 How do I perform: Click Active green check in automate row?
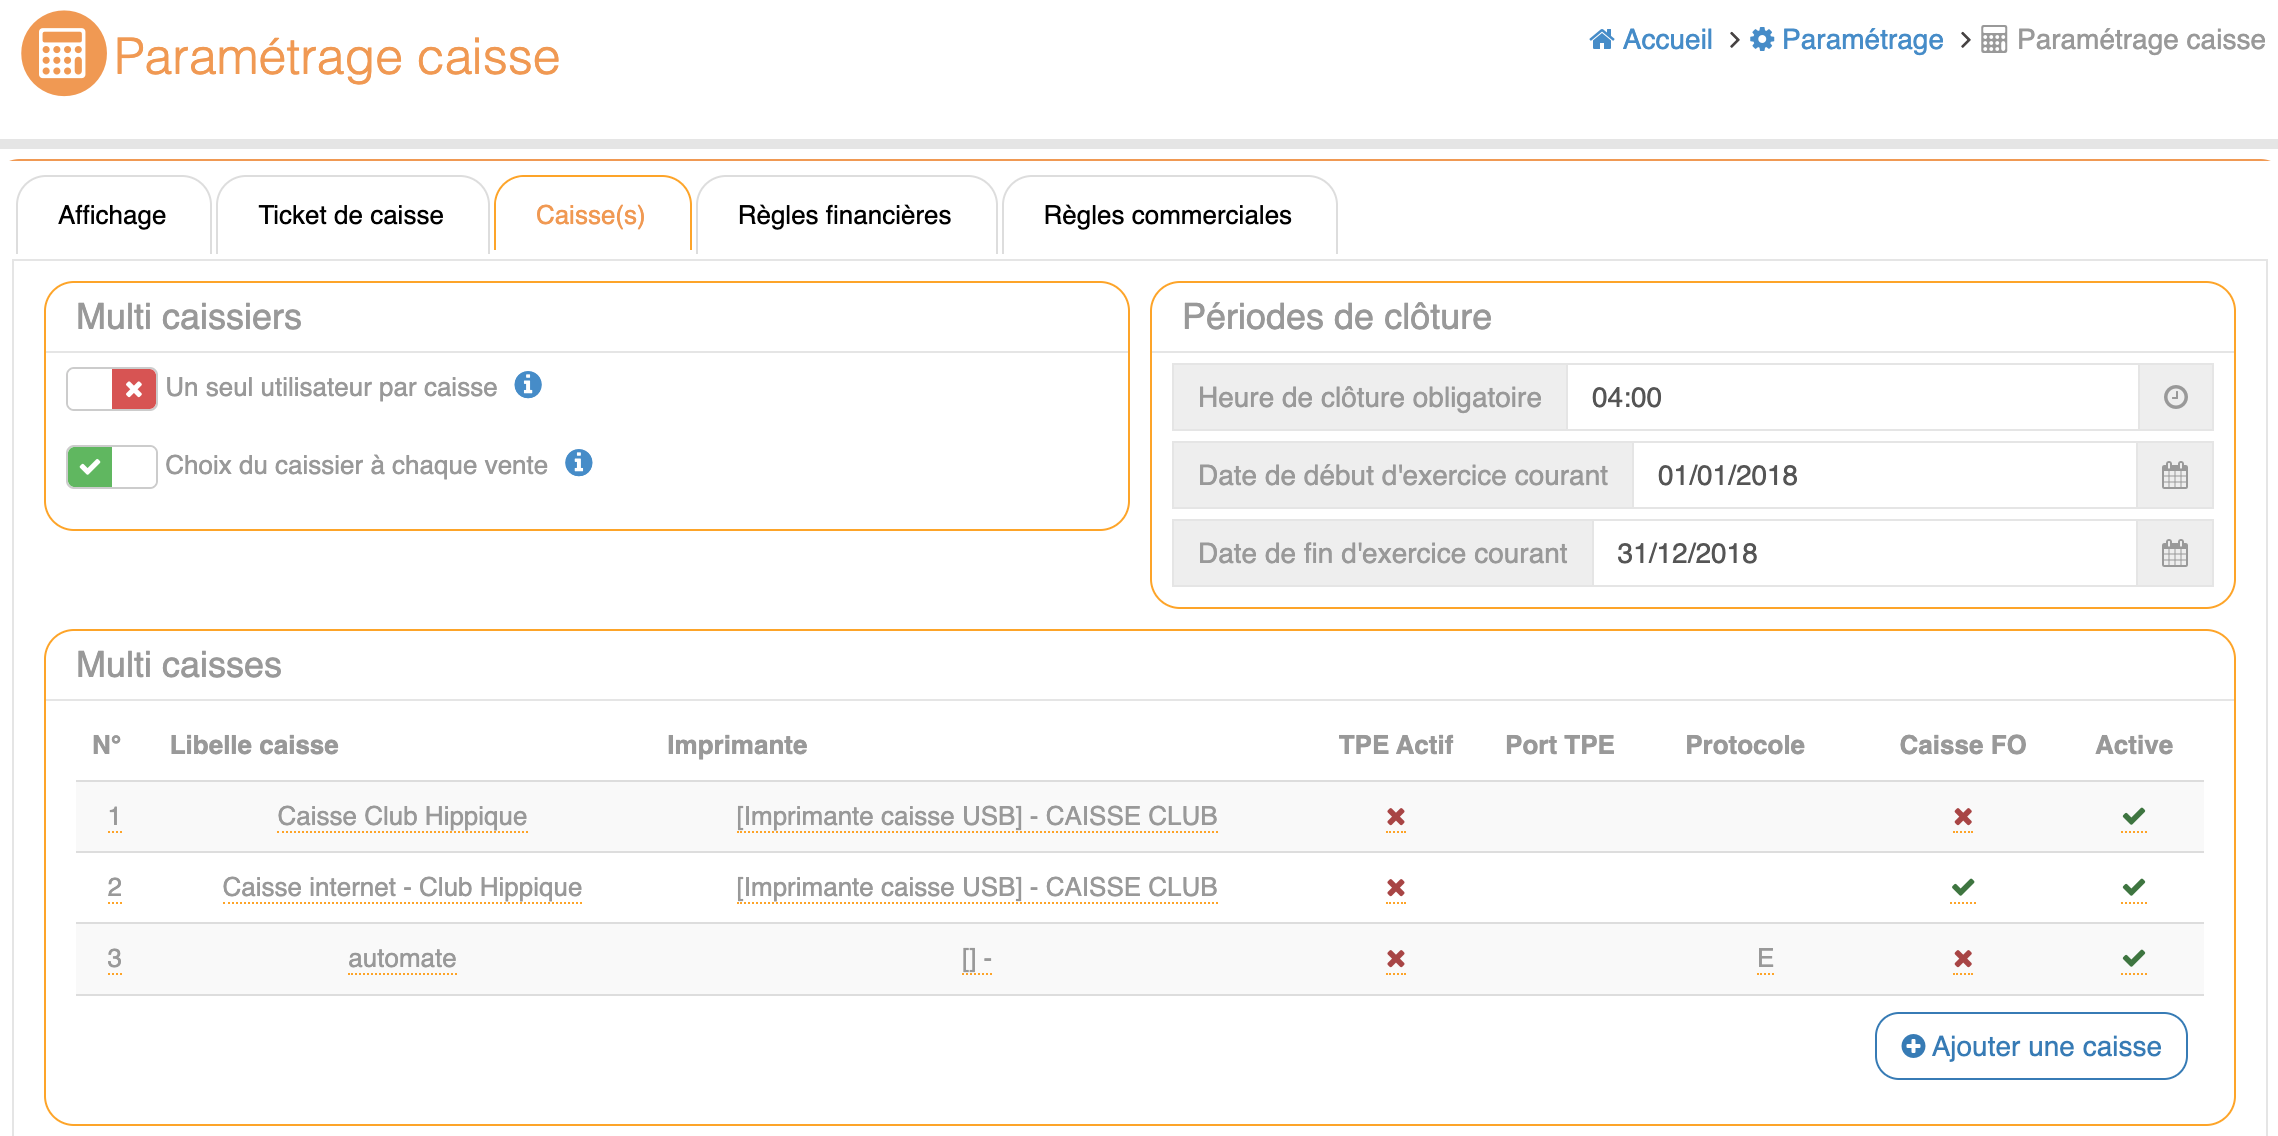coord(2133,958)
